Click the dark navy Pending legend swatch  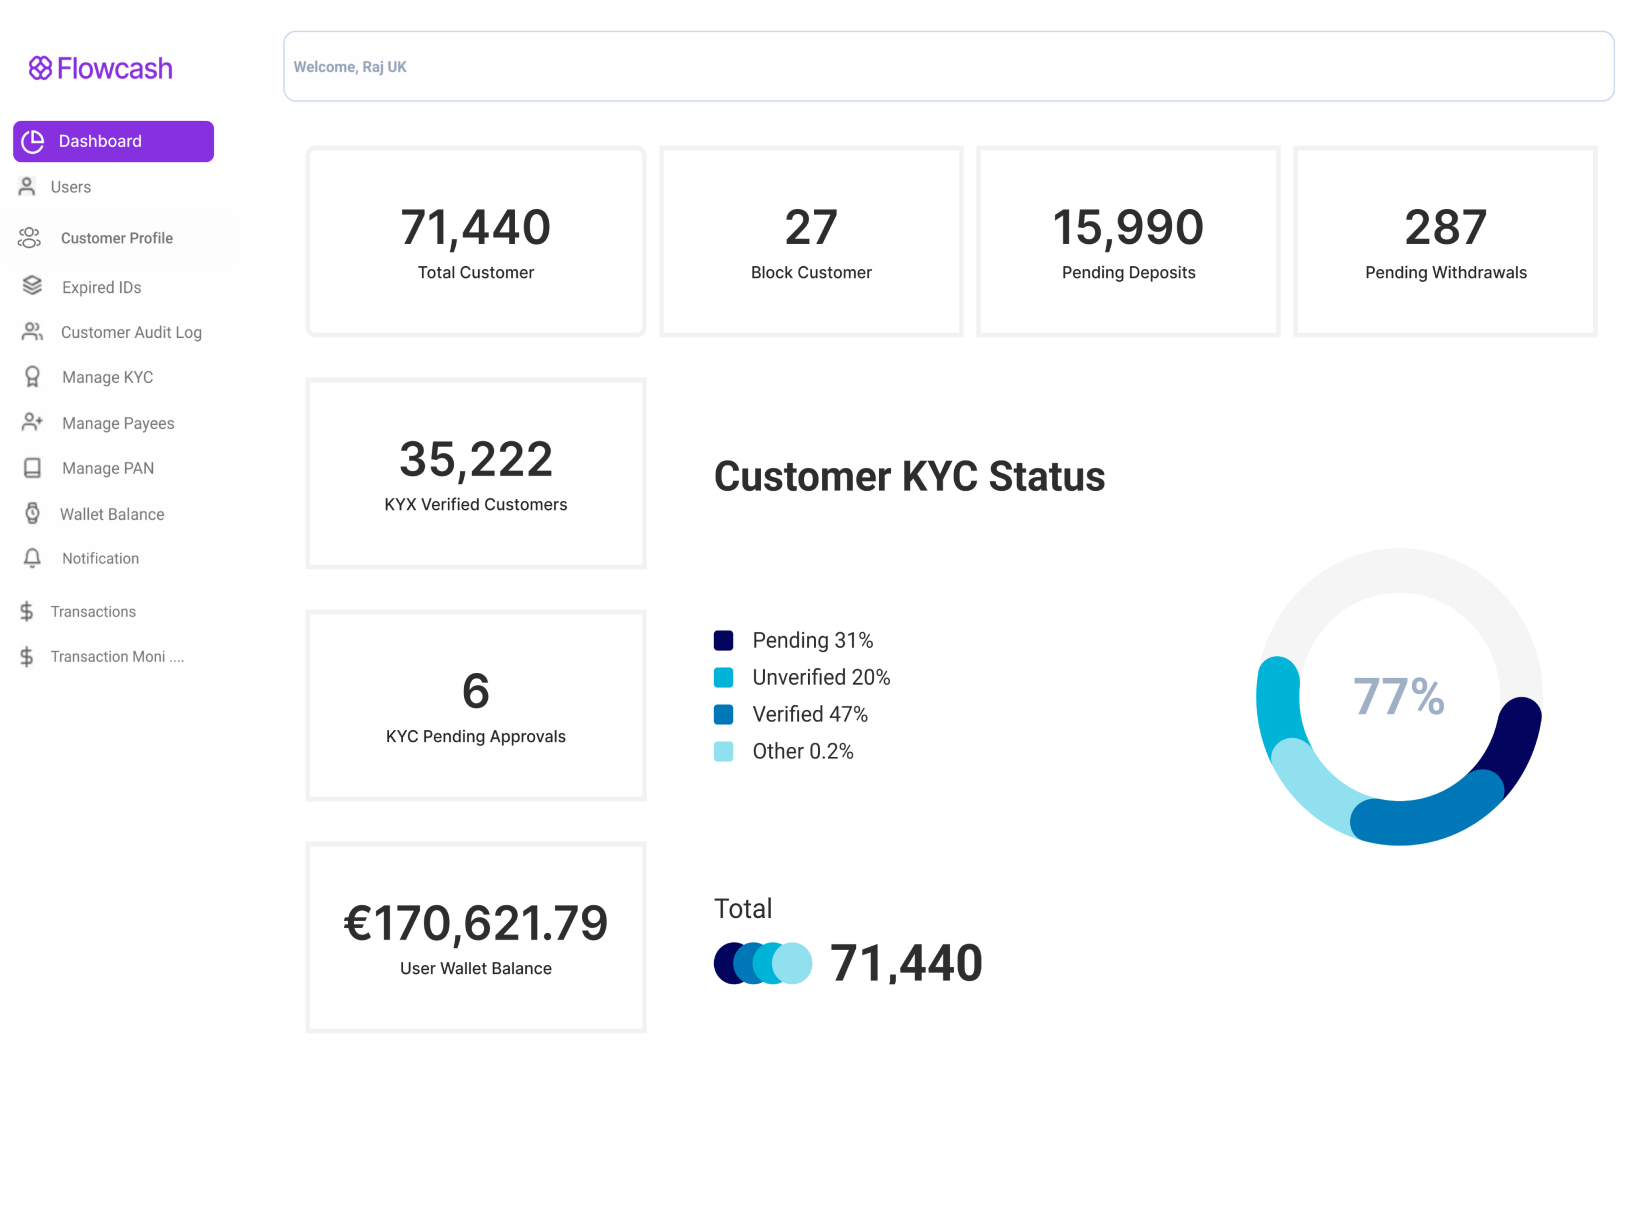pos(724,640)
